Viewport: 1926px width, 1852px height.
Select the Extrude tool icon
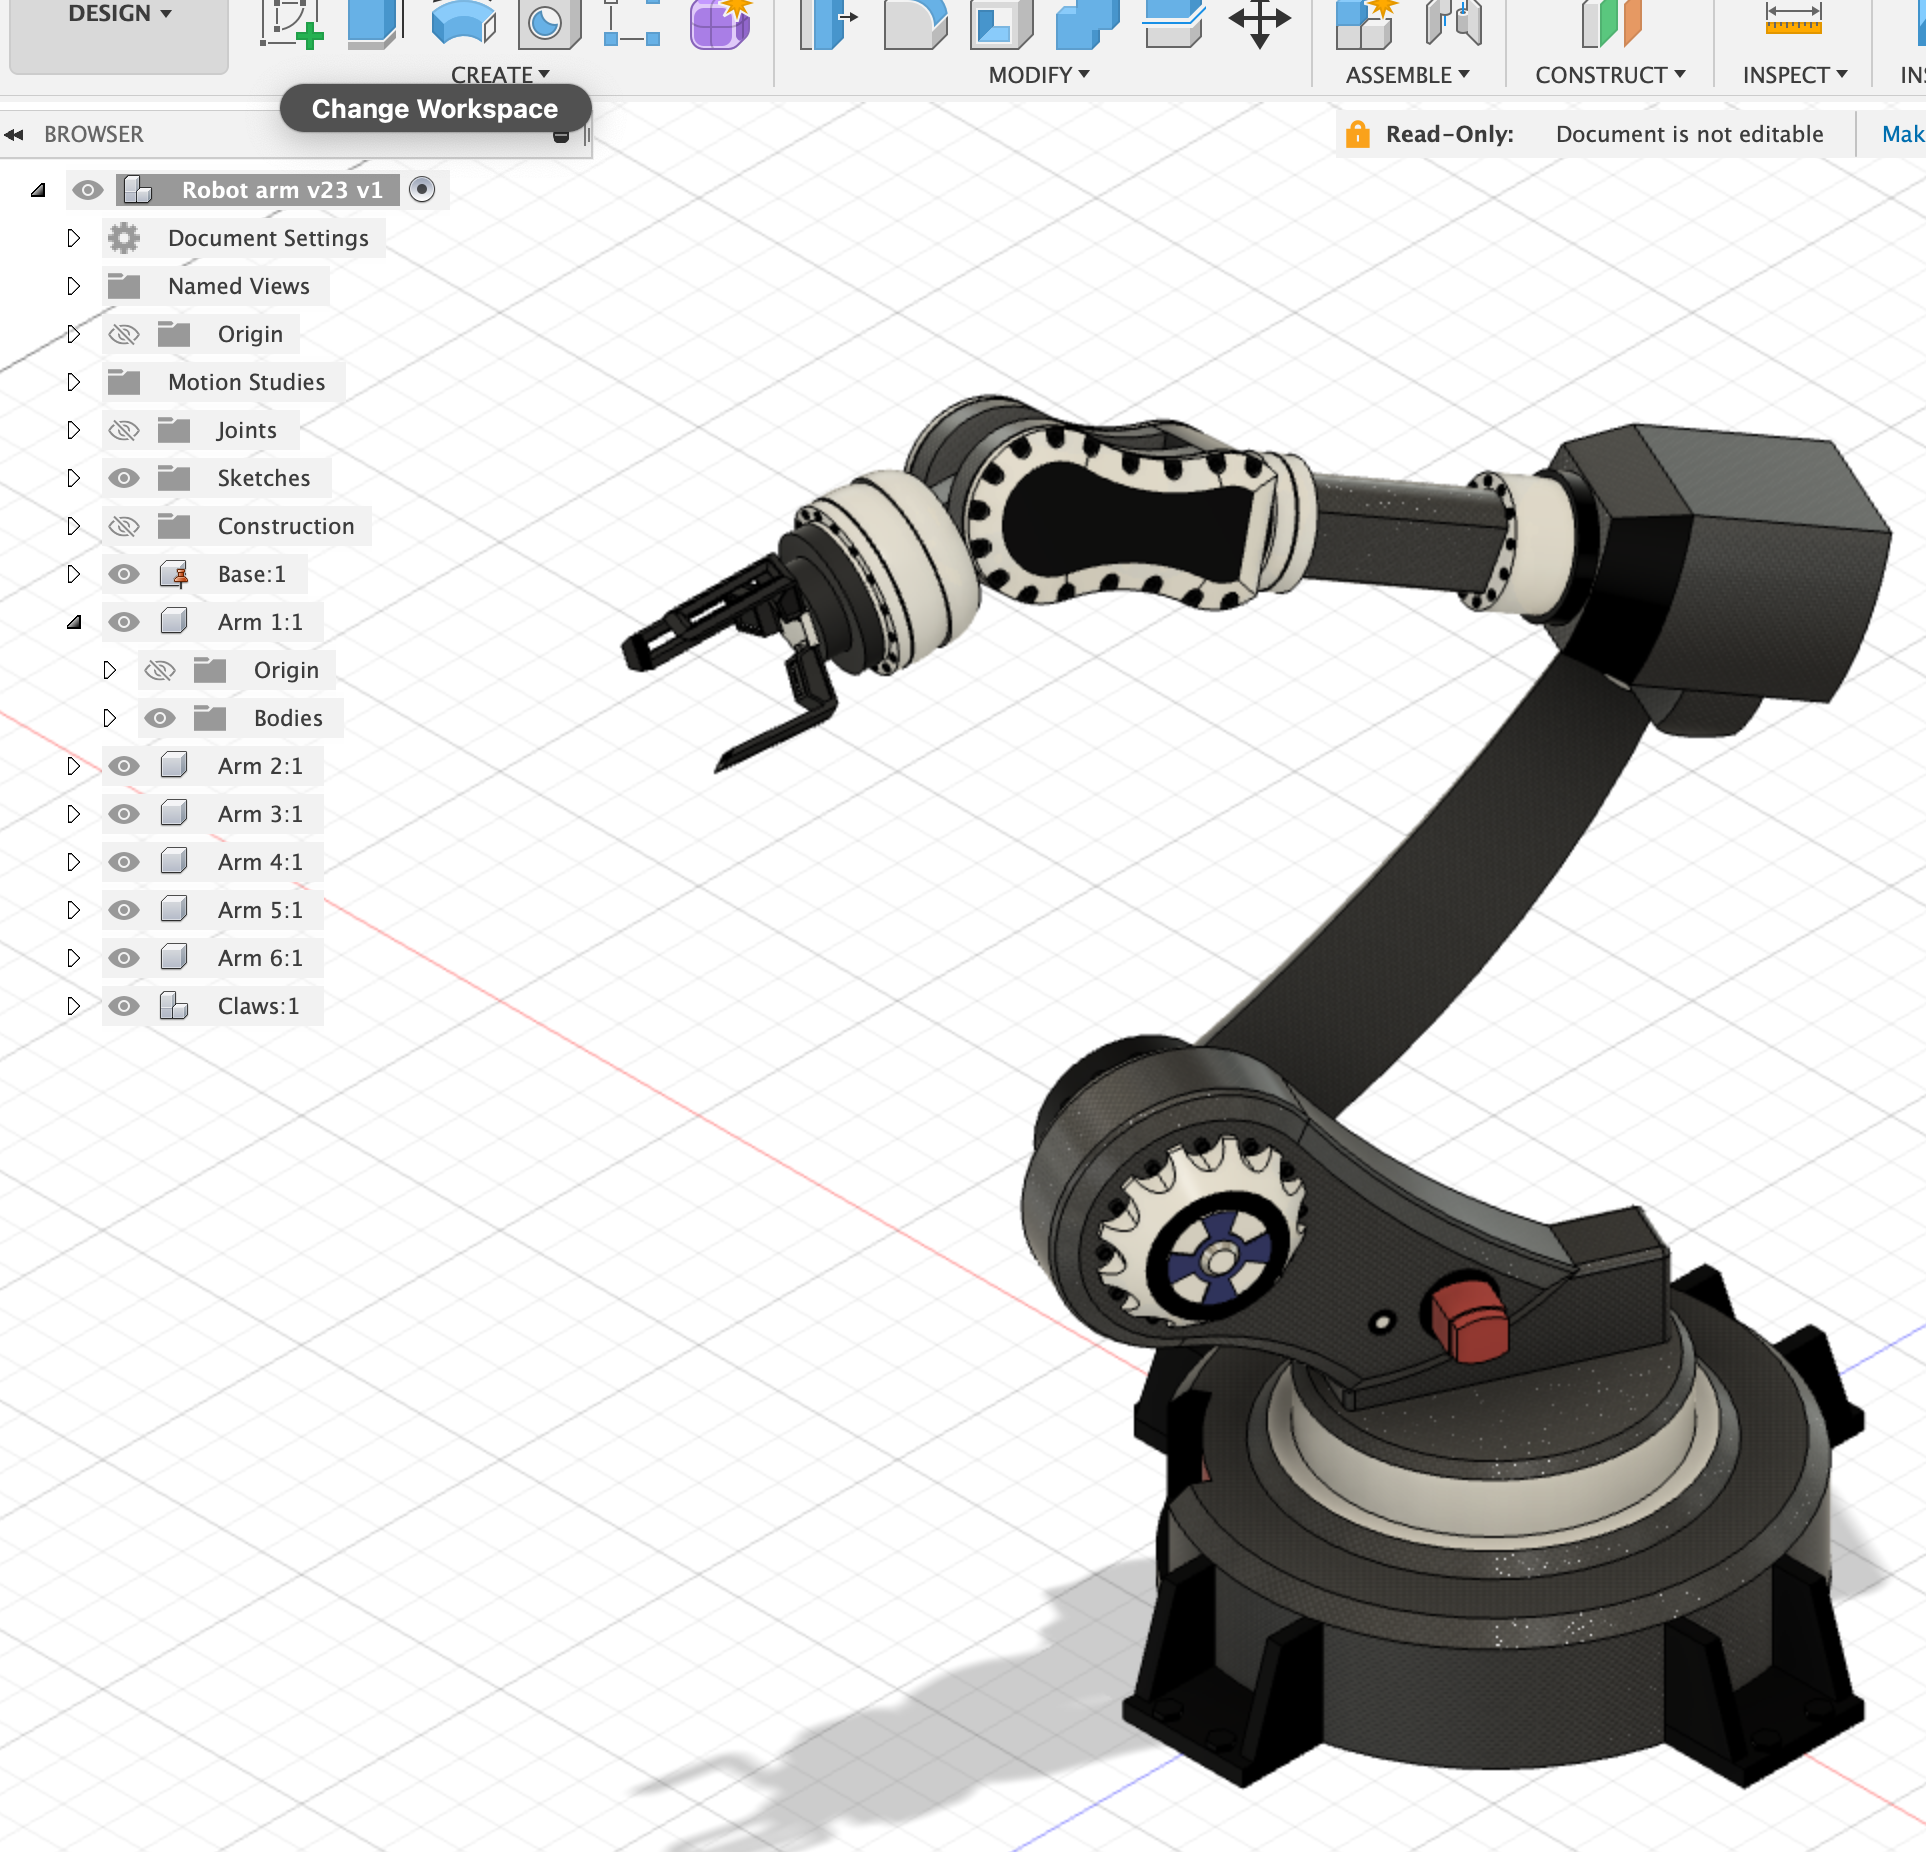click(374, 24)
